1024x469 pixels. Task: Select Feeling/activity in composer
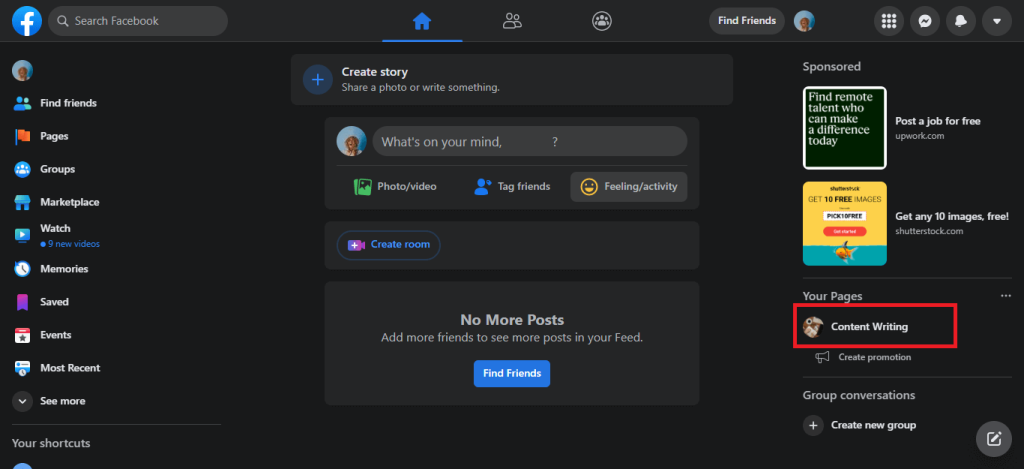tap(629, 187)
